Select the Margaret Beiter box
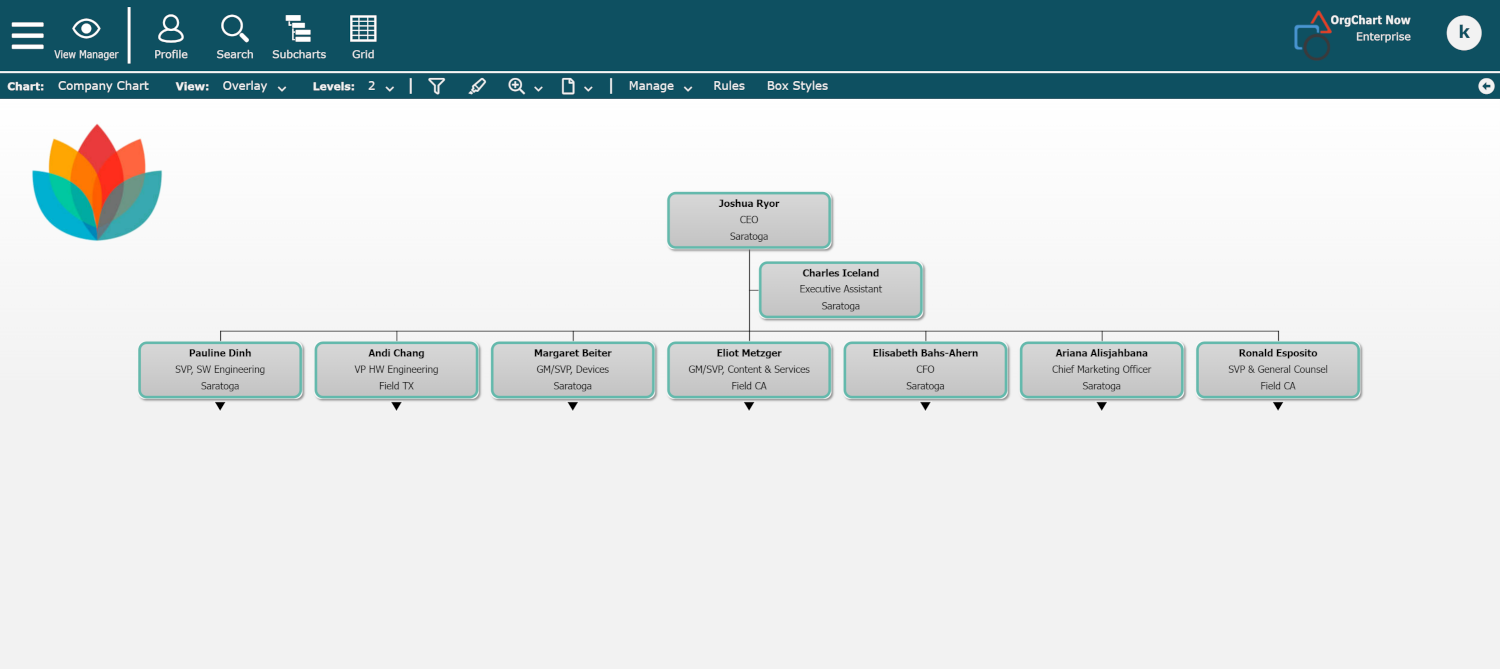Viewport: 1500px width, 669px height. click(573, 370)
